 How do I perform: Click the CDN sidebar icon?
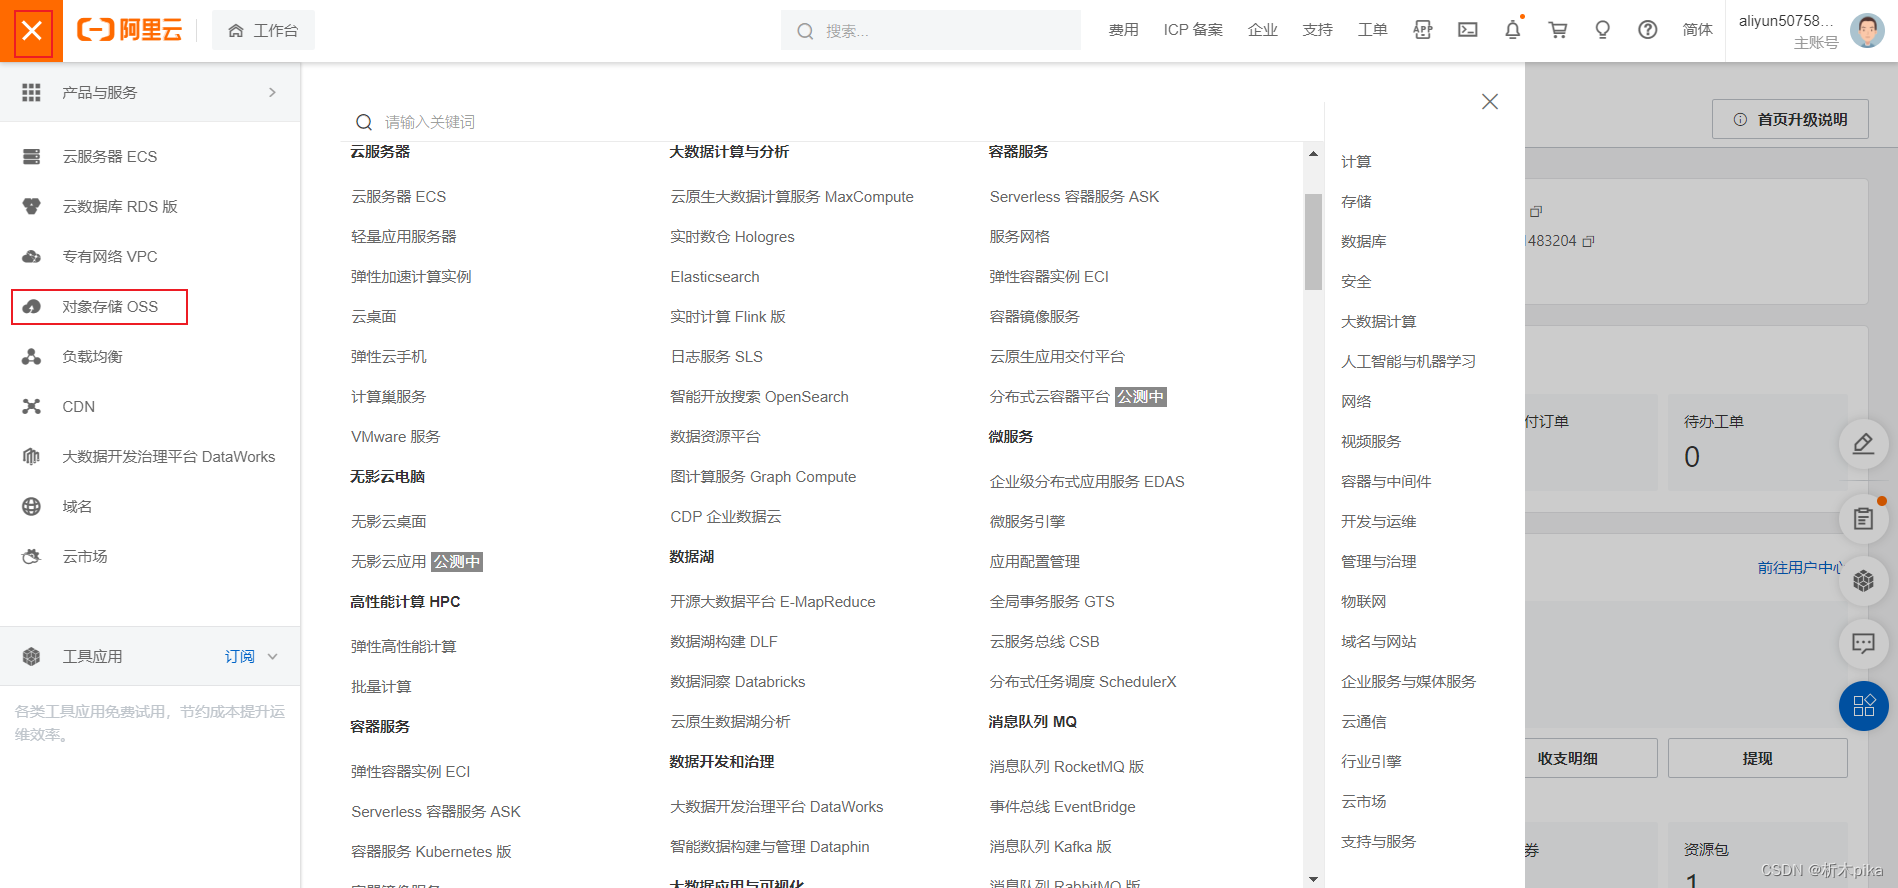point(31,406)
